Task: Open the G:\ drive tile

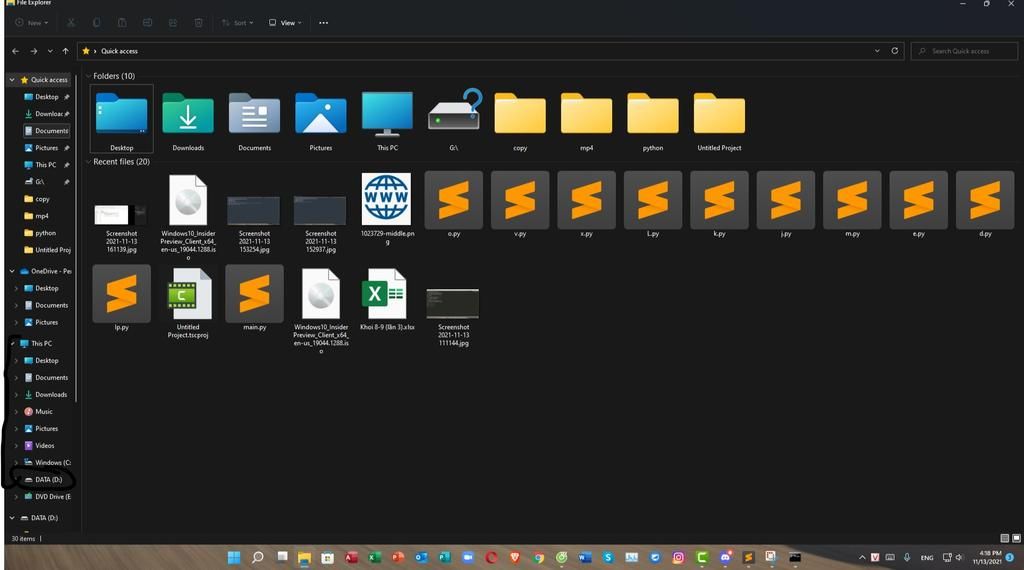Action: pos(454,121)
